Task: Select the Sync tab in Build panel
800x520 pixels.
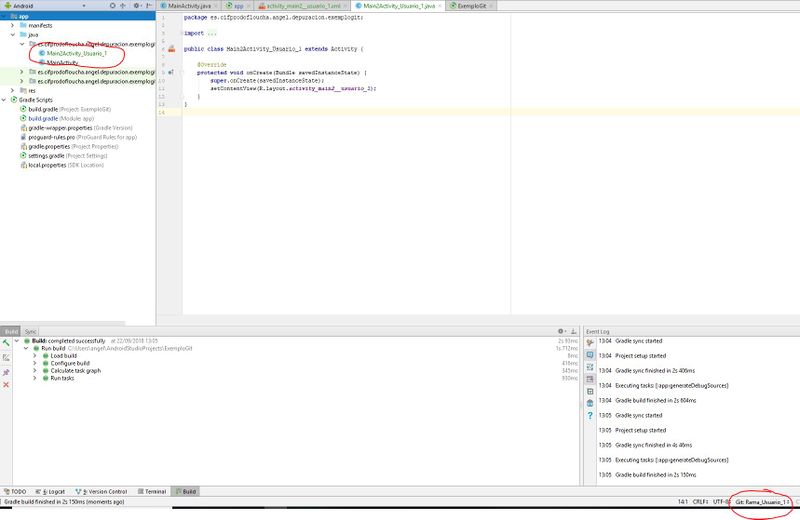Action: pyautogui.click(x=30, y=331)
